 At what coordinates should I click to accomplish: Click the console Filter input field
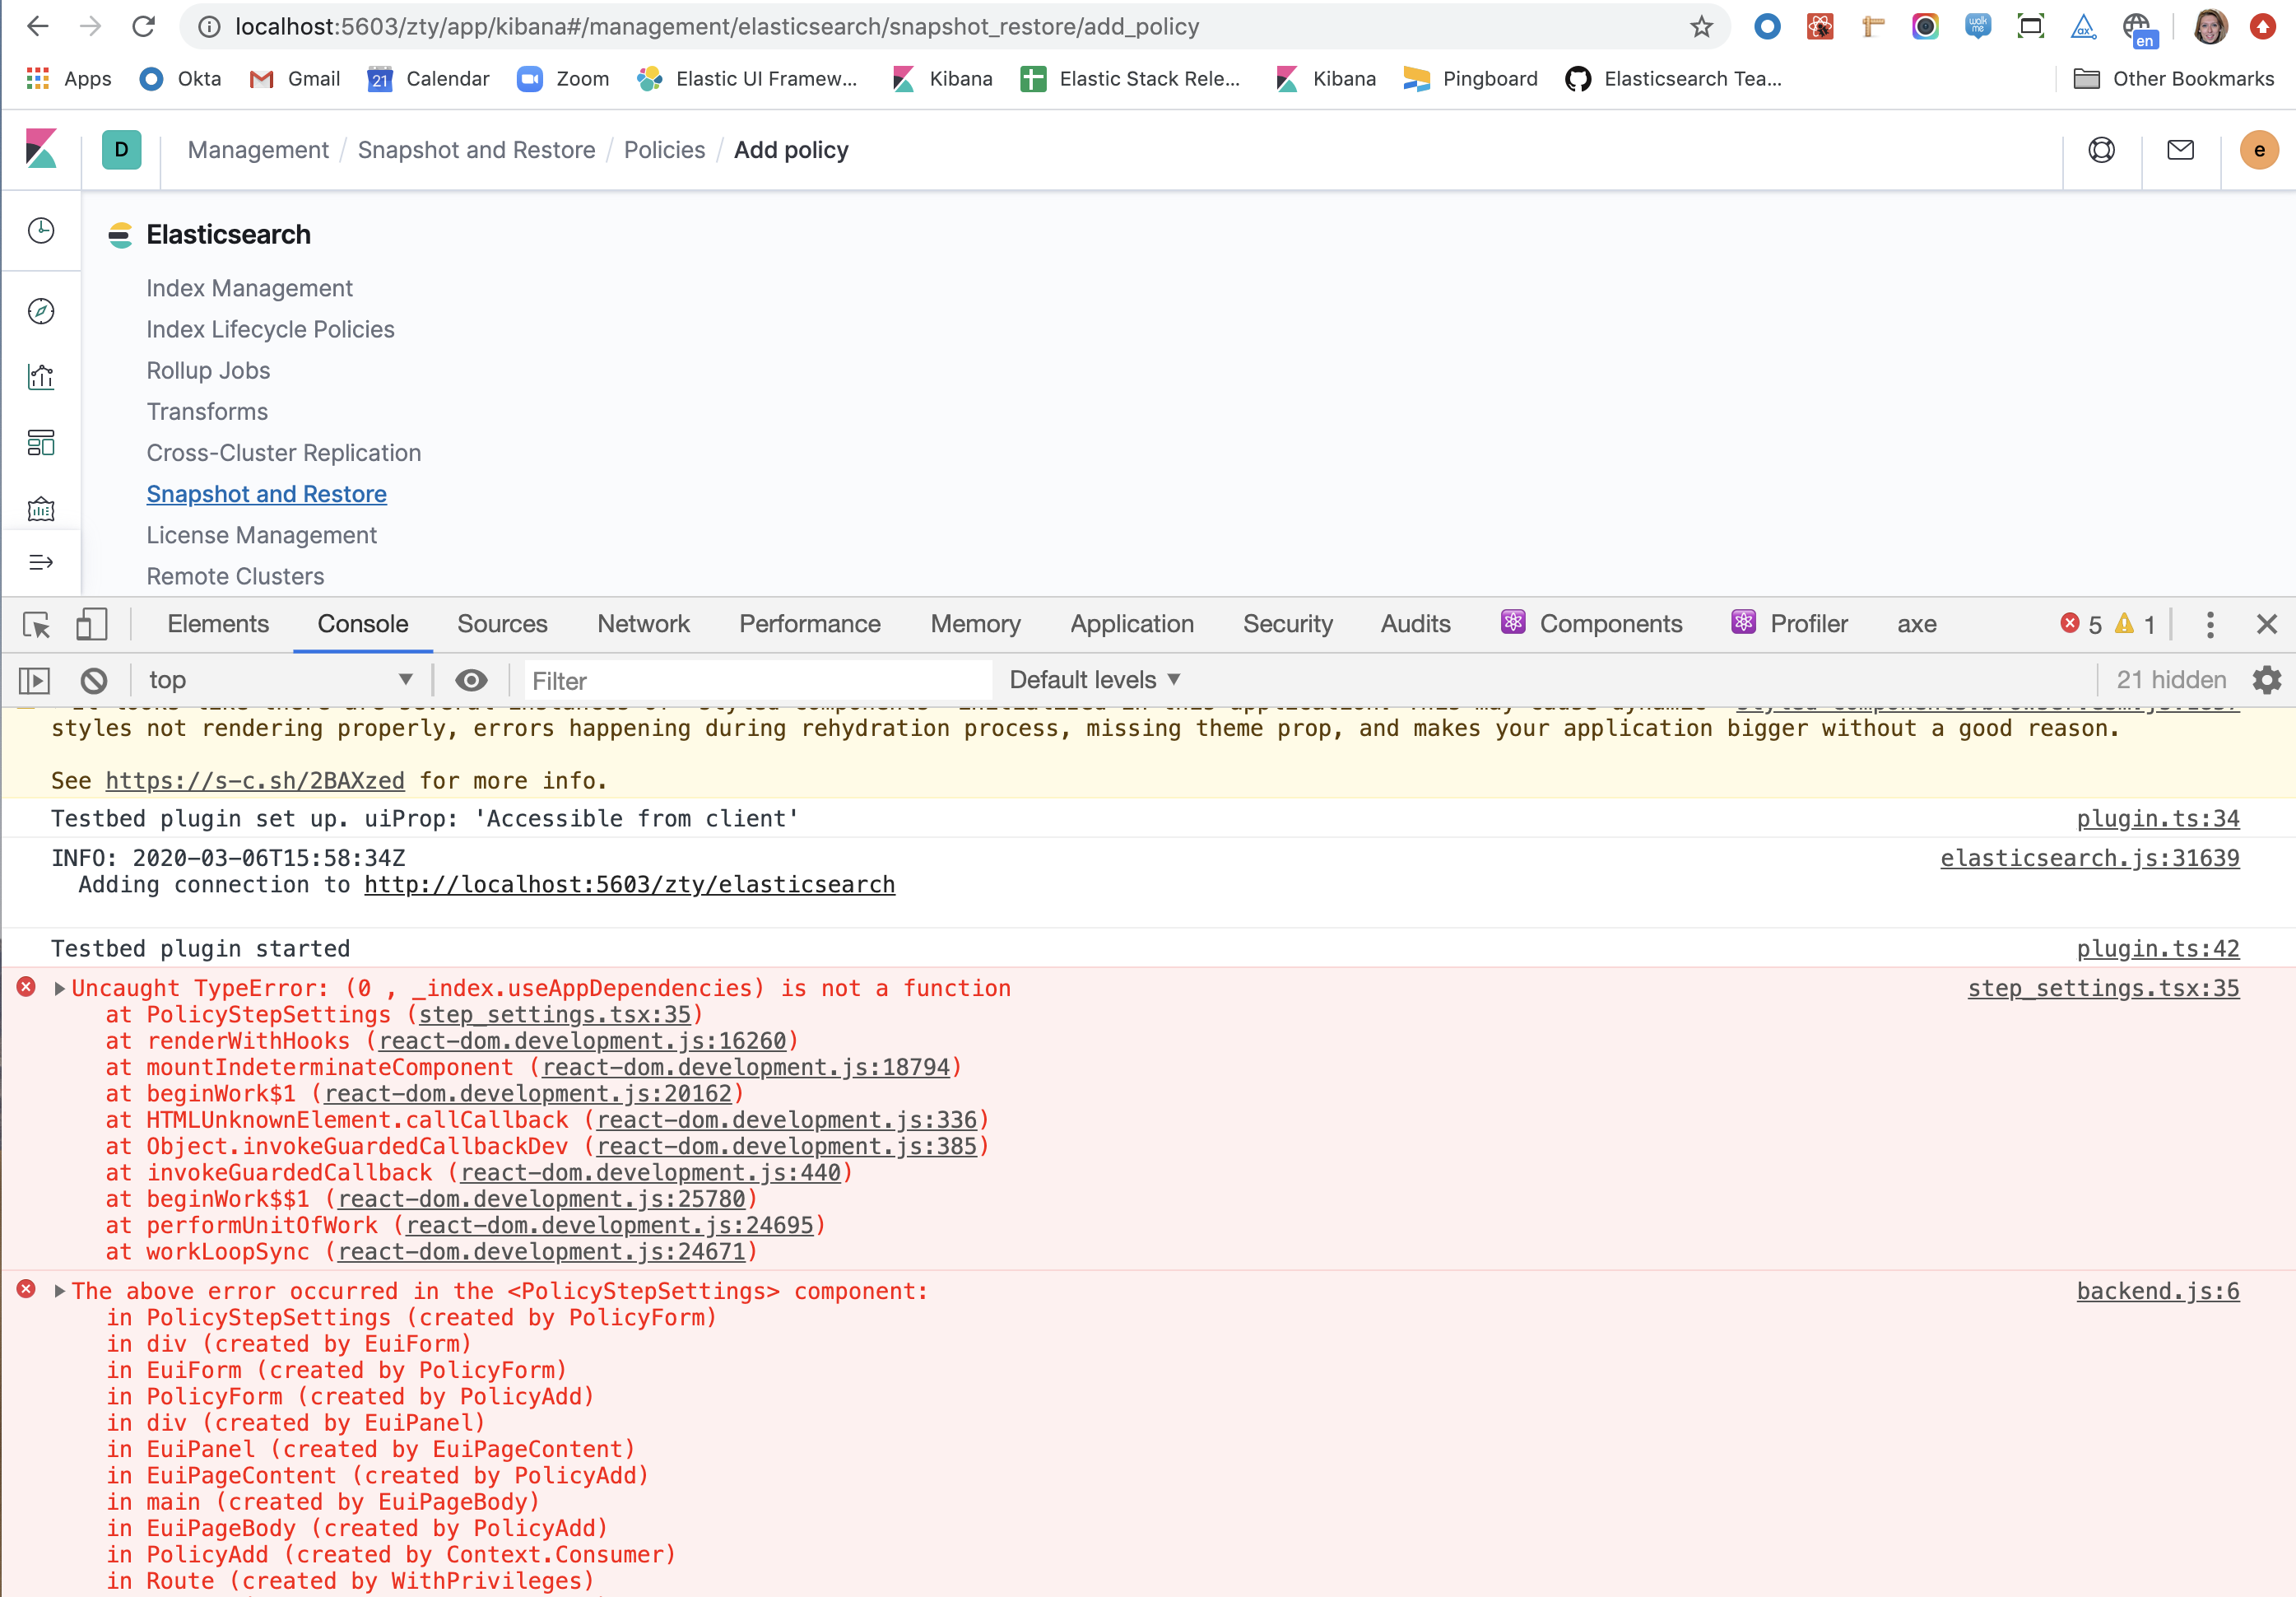click(x=757, y=681)
